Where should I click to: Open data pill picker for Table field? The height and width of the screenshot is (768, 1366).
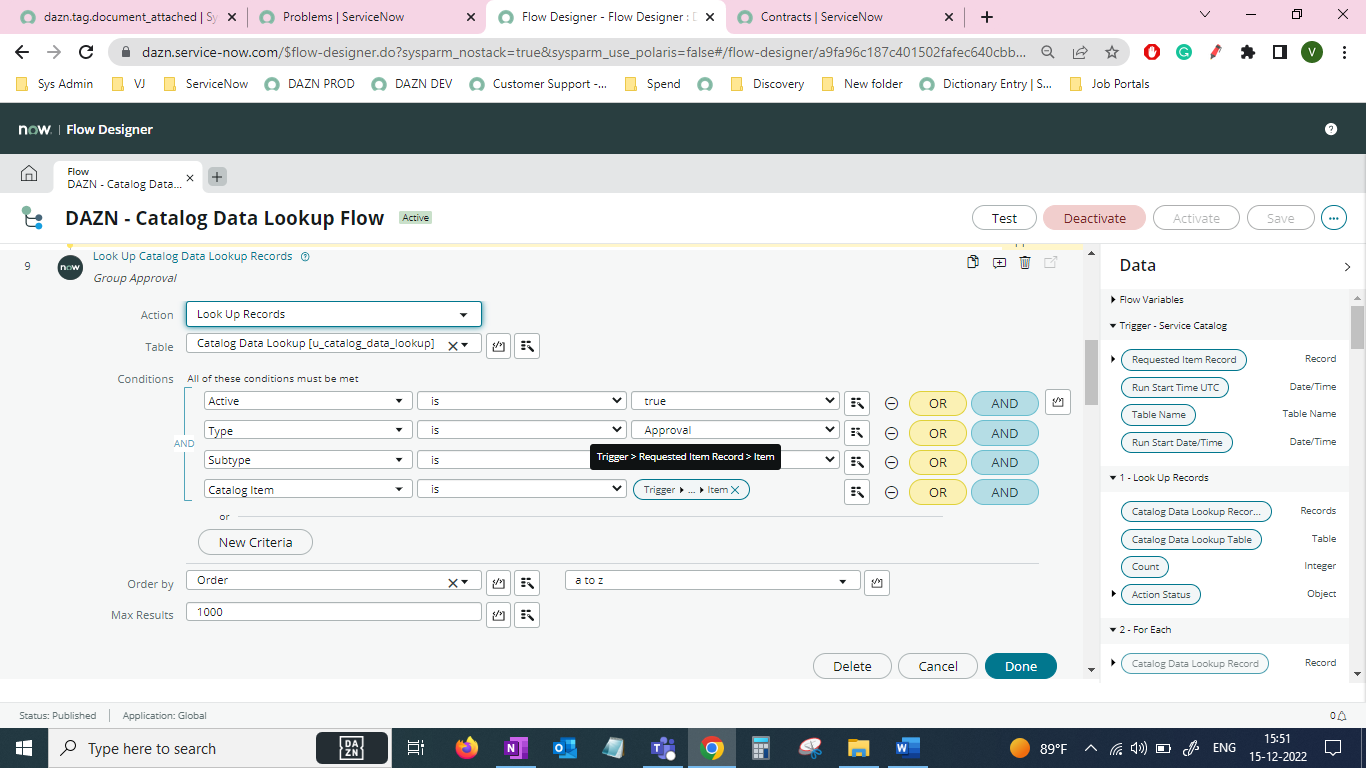527,346
